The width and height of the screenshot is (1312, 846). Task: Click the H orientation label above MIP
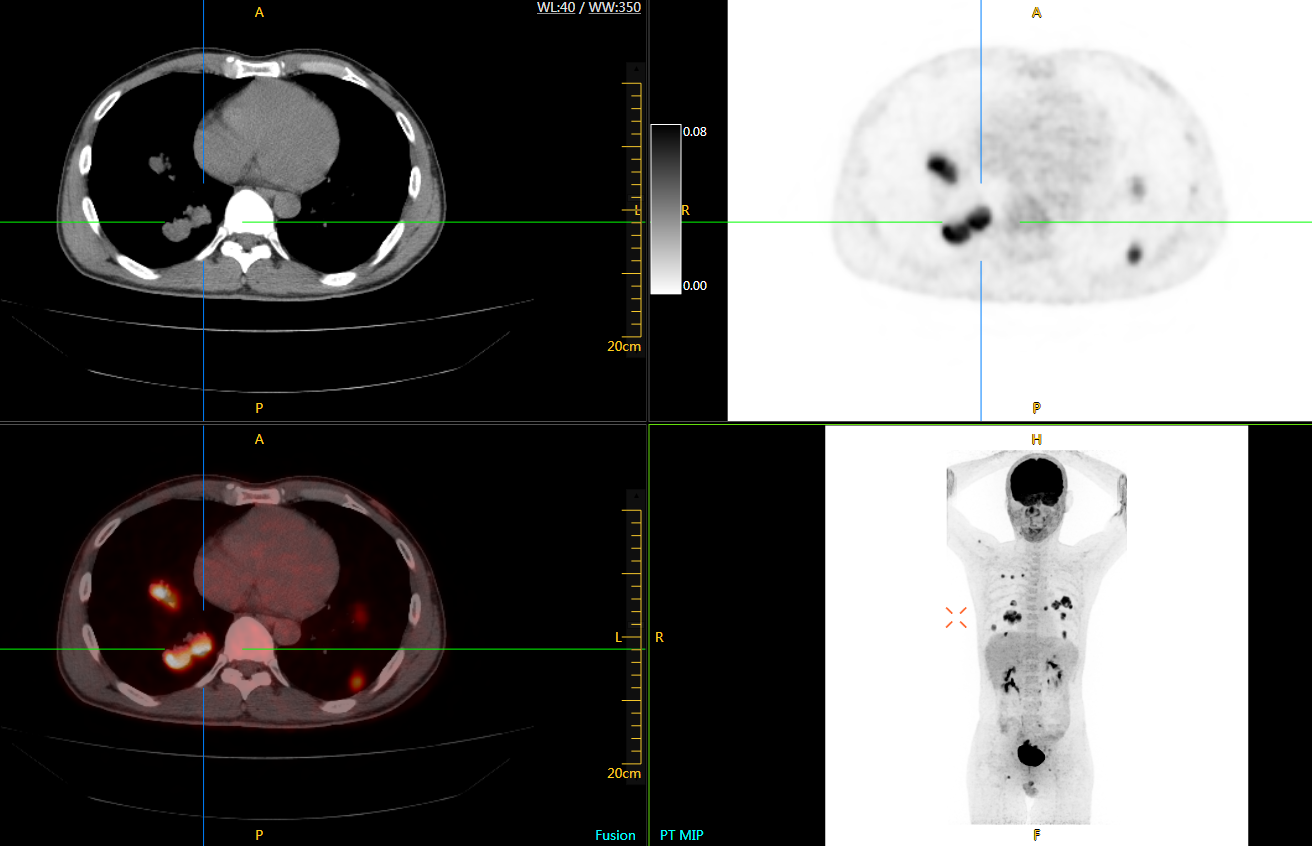click(1036, 439)
